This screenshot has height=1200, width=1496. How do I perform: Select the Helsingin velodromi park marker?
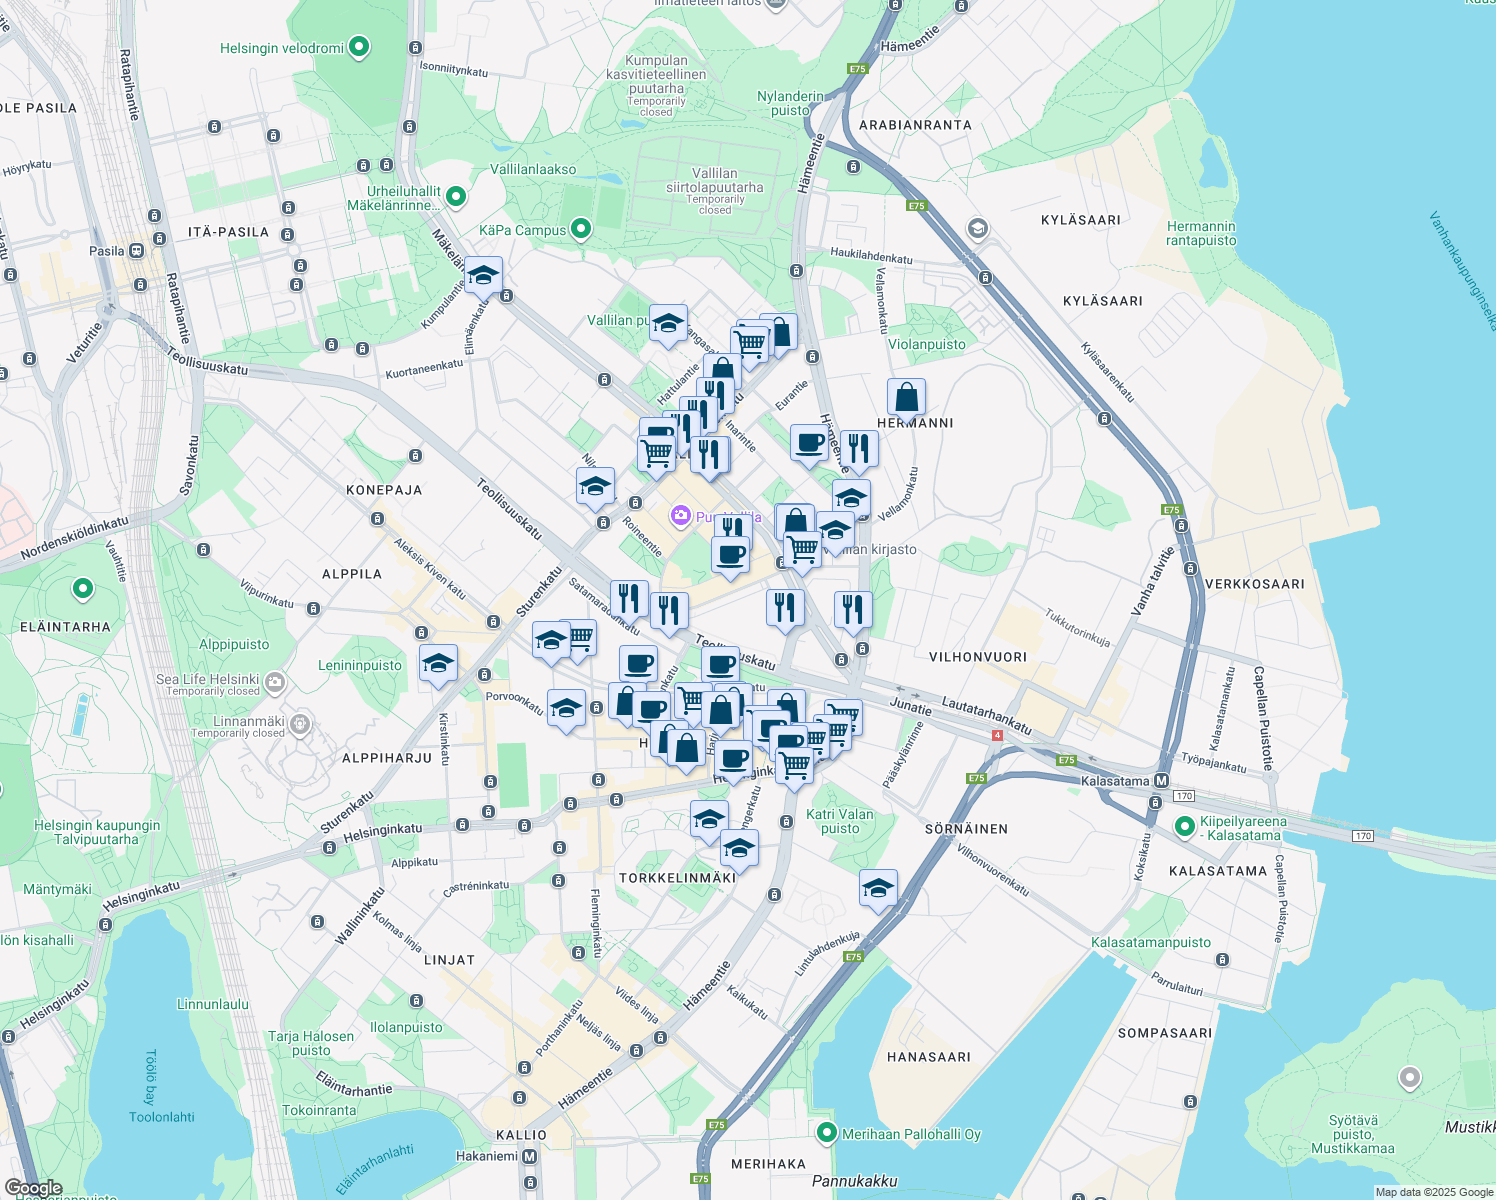pyautogui.click(x=357, y=46)
